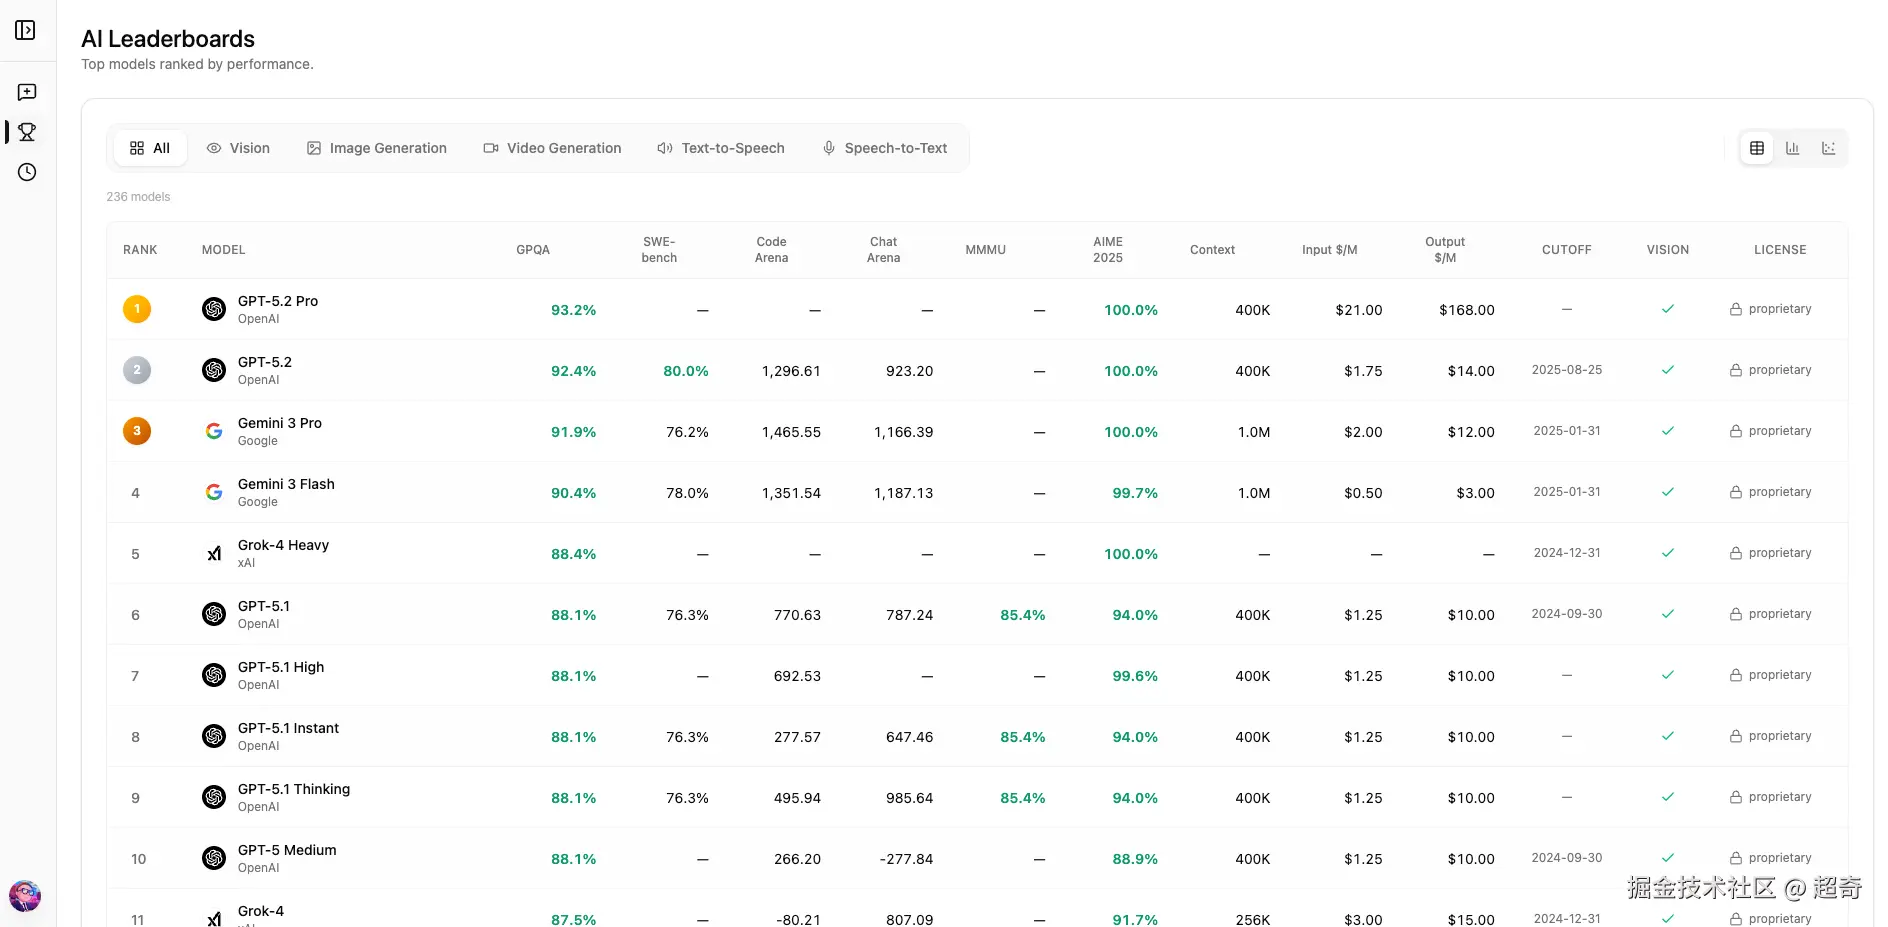Select the Video Generation tab
Screen dimensions: 1888x927
553,148
